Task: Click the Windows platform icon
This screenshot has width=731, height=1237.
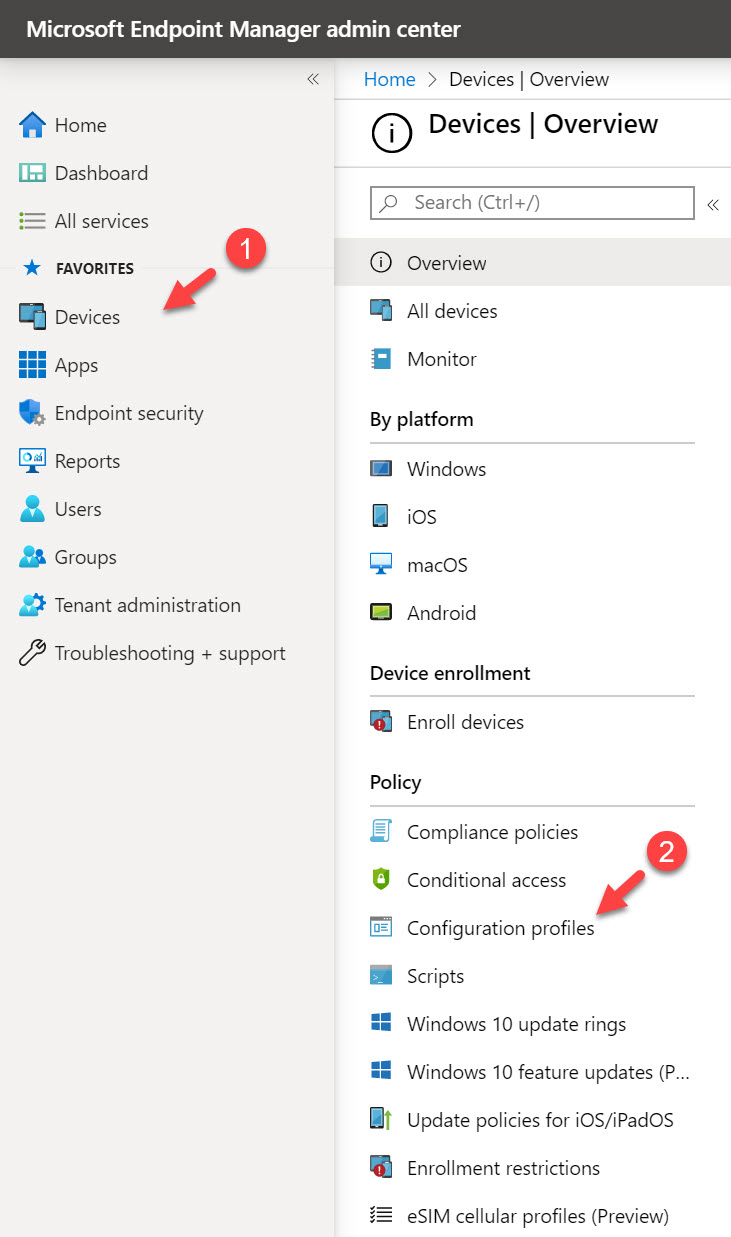Action: pyautogui.click(x=381, y=469)
